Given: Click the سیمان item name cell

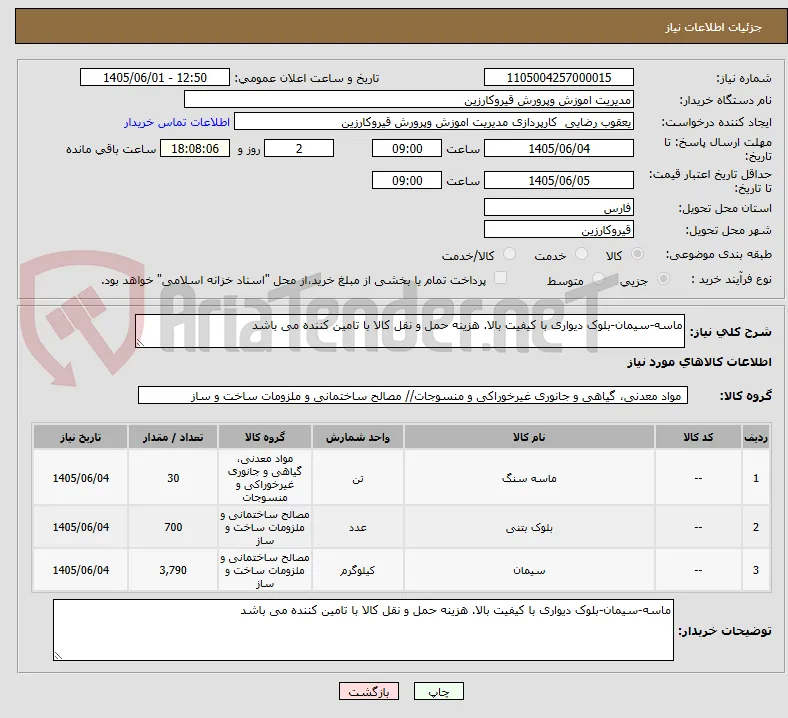Looking at the screenshot, I should point(529,570).
